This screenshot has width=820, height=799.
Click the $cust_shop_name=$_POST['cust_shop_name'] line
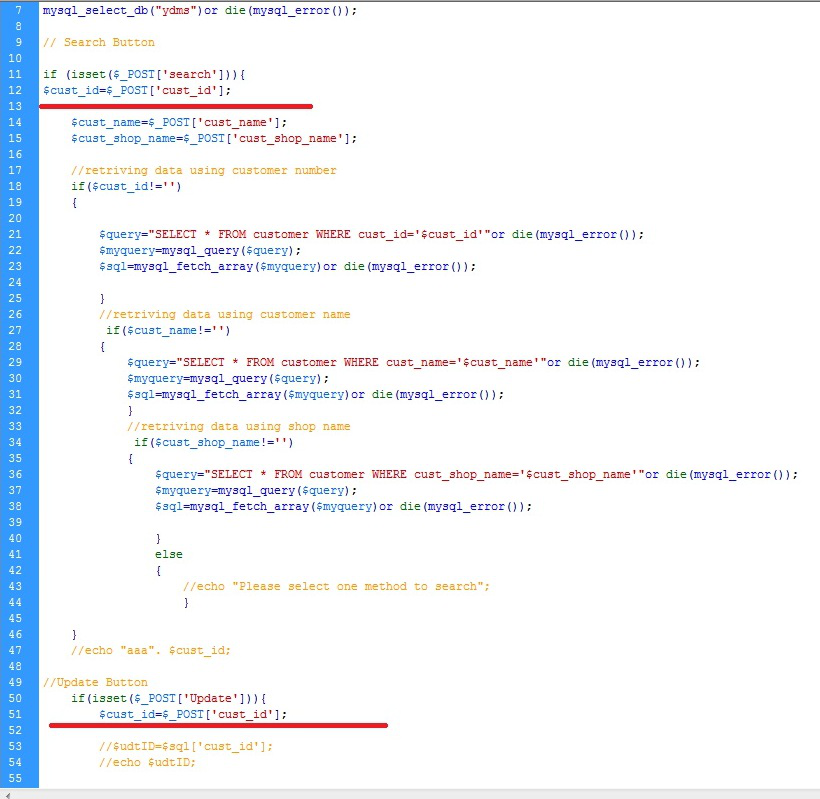tap(214, 139)
